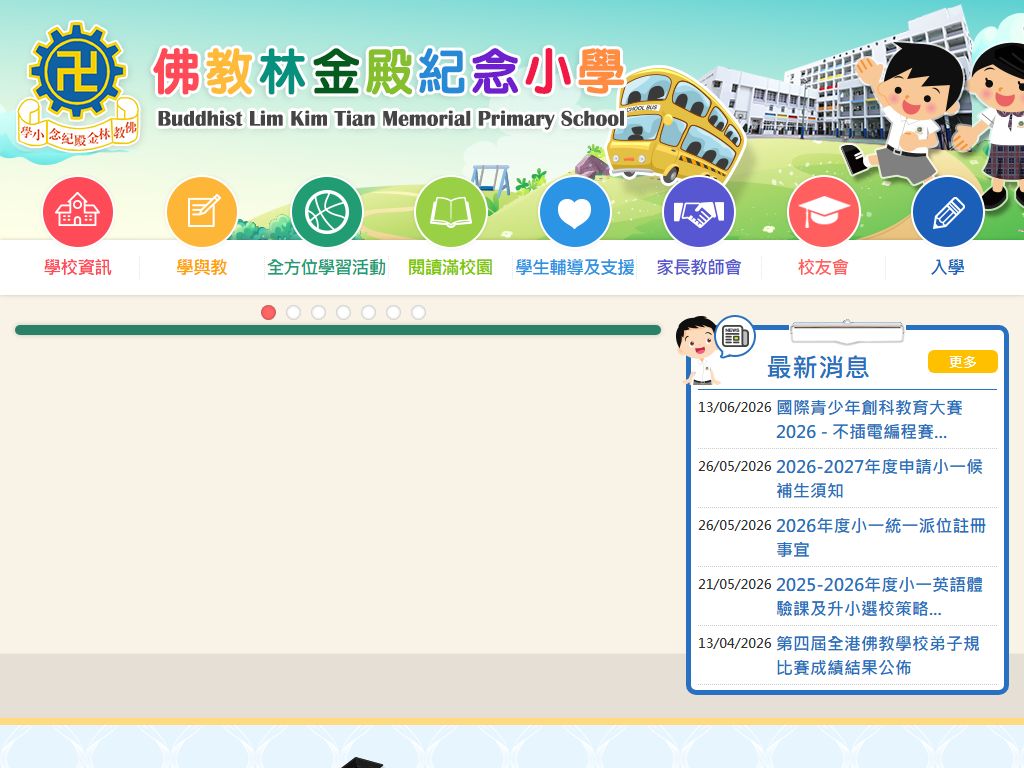Click Buddhist Lim Kim Tian Memorial Primary School text
1024x768 pixels.
pos(391,118)
